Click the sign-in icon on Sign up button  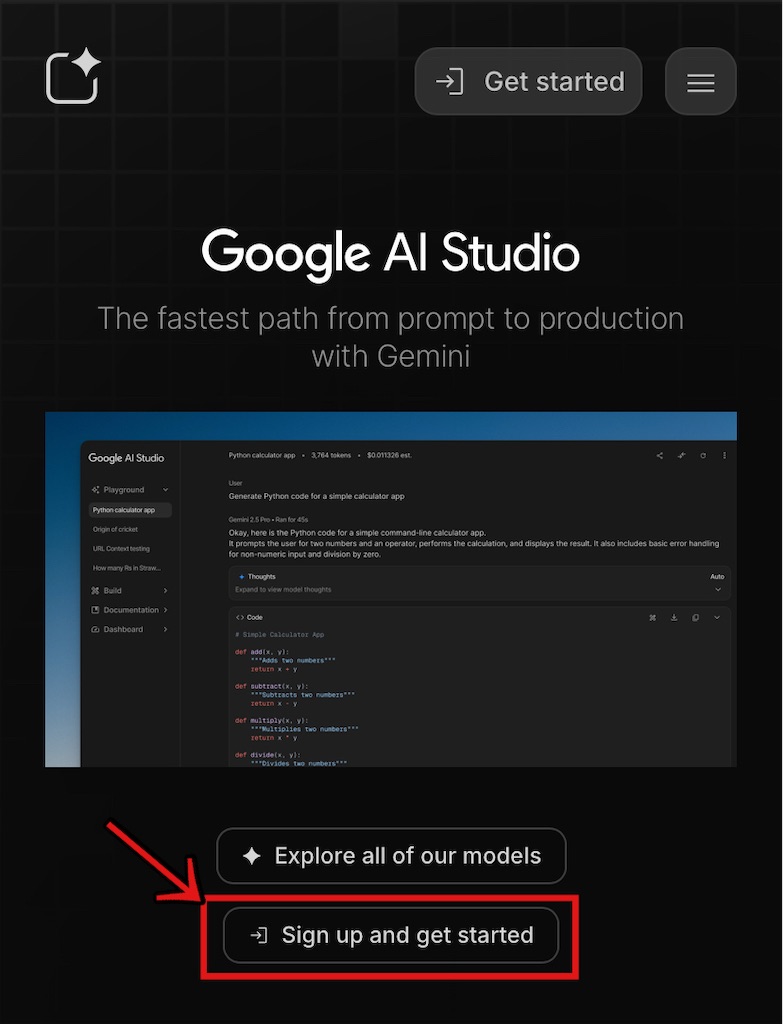259,935
